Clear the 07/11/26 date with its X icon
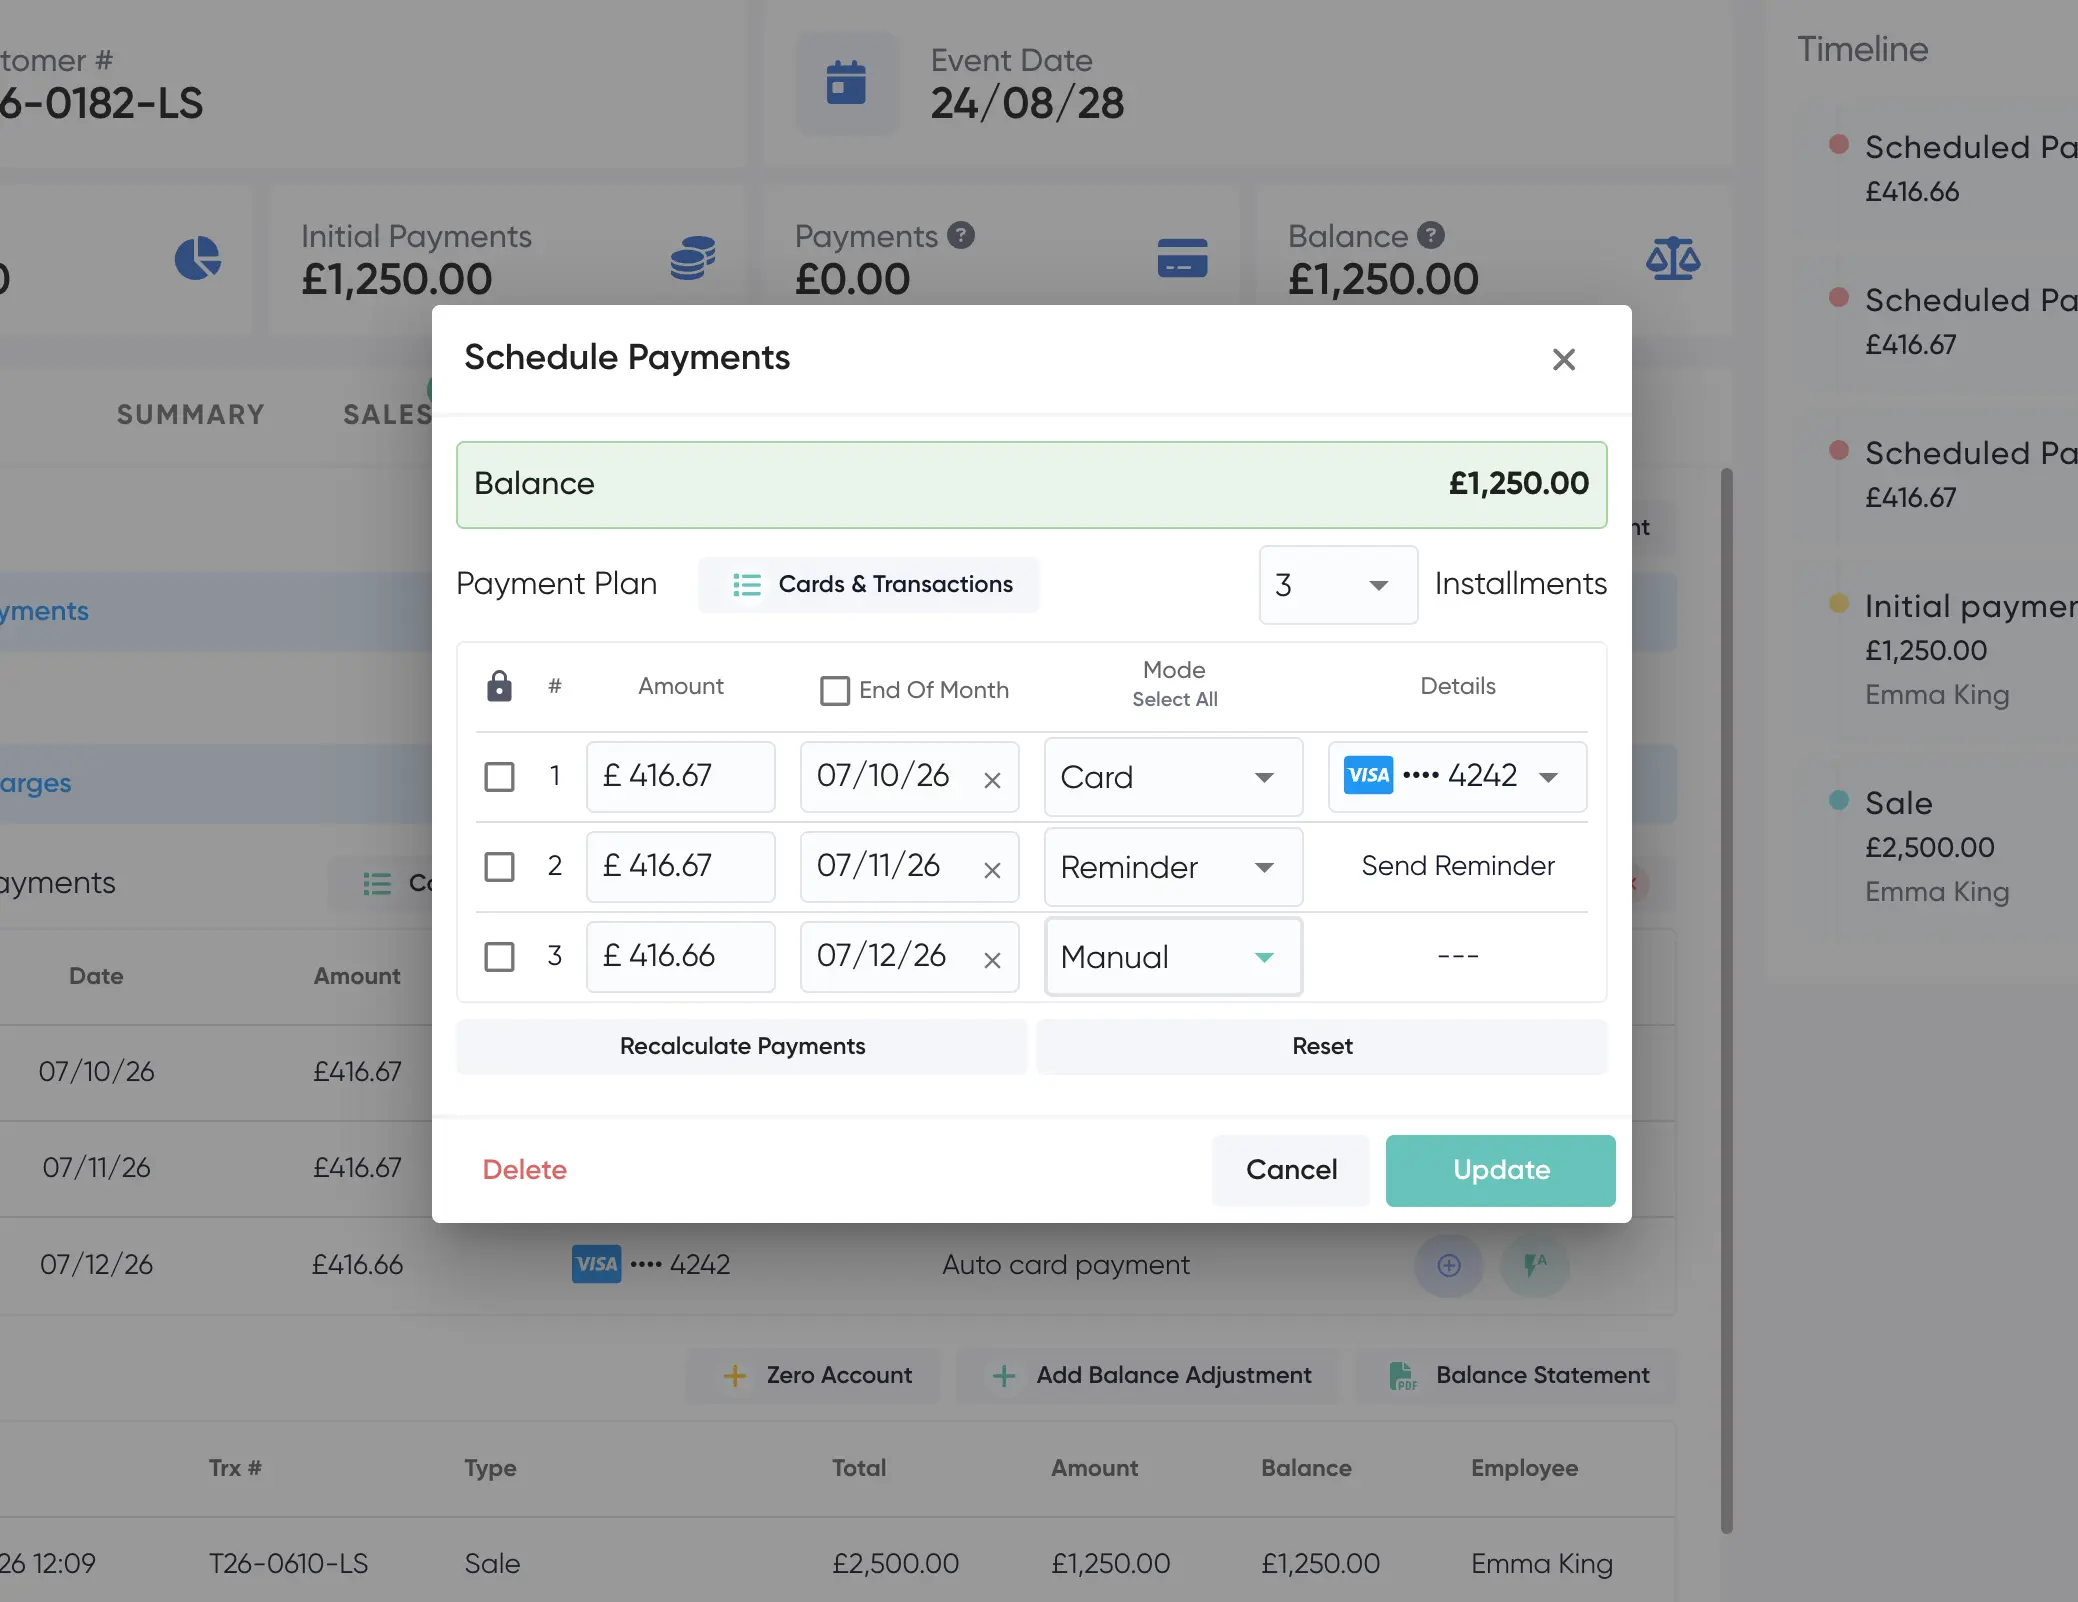The height and width of the screenshot is (1602, 2078). click(x=992, y=870)
